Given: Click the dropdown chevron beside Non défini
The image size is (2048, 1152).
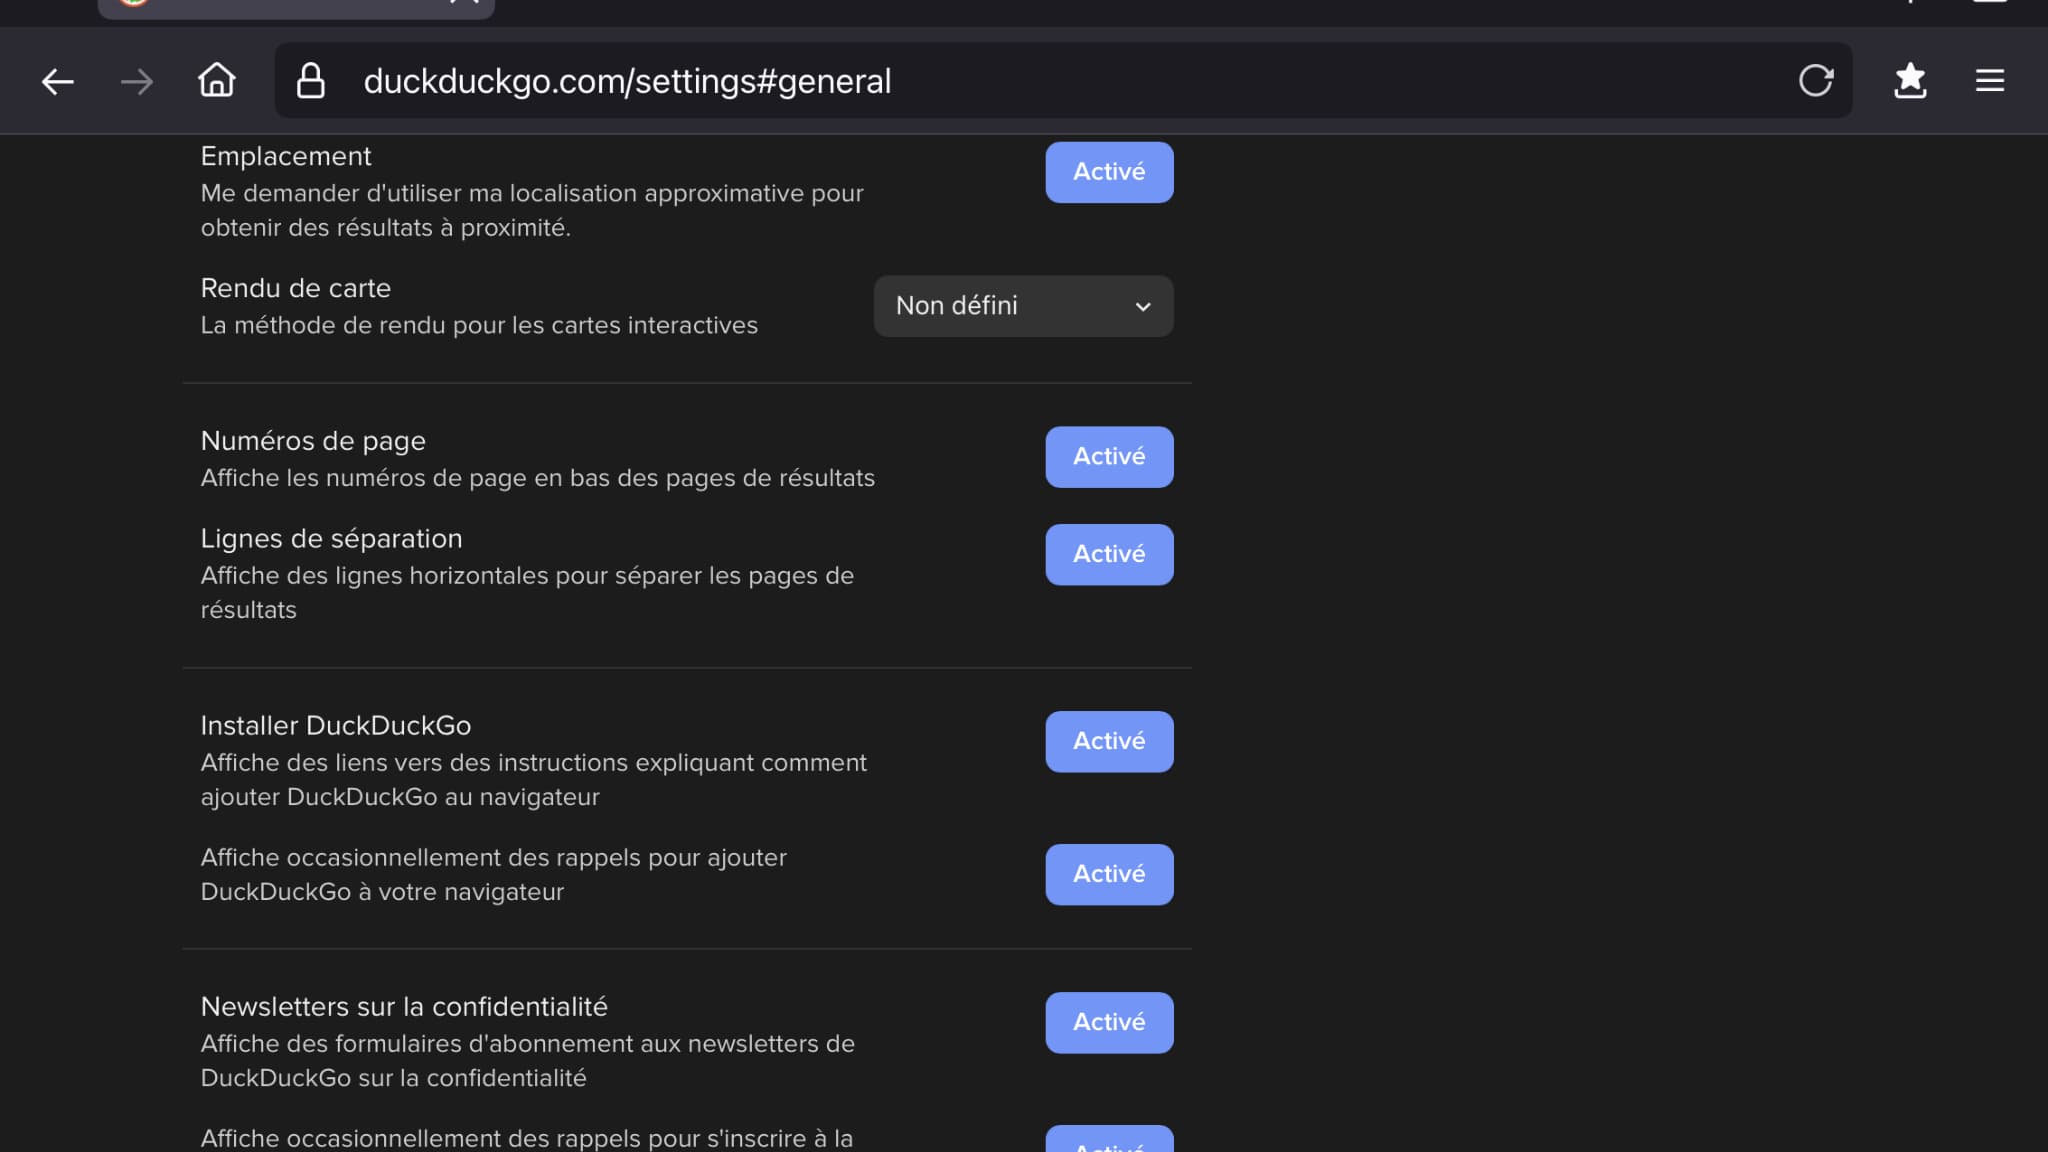Looking at the screenshot, I should (x=1143, y=307).
